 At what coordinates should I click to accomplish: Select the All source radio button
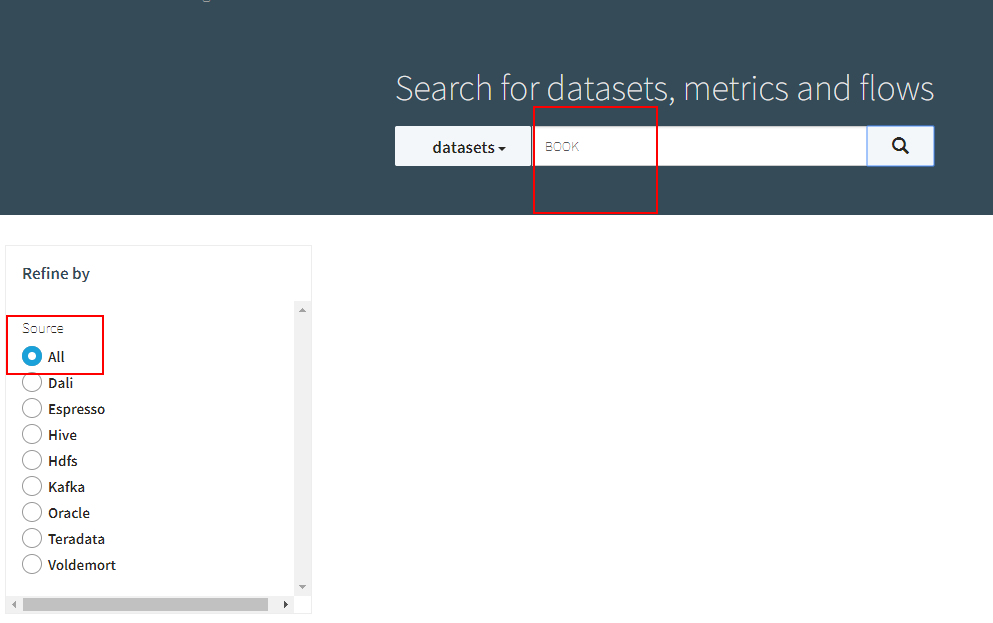click(x=31, y=356)
